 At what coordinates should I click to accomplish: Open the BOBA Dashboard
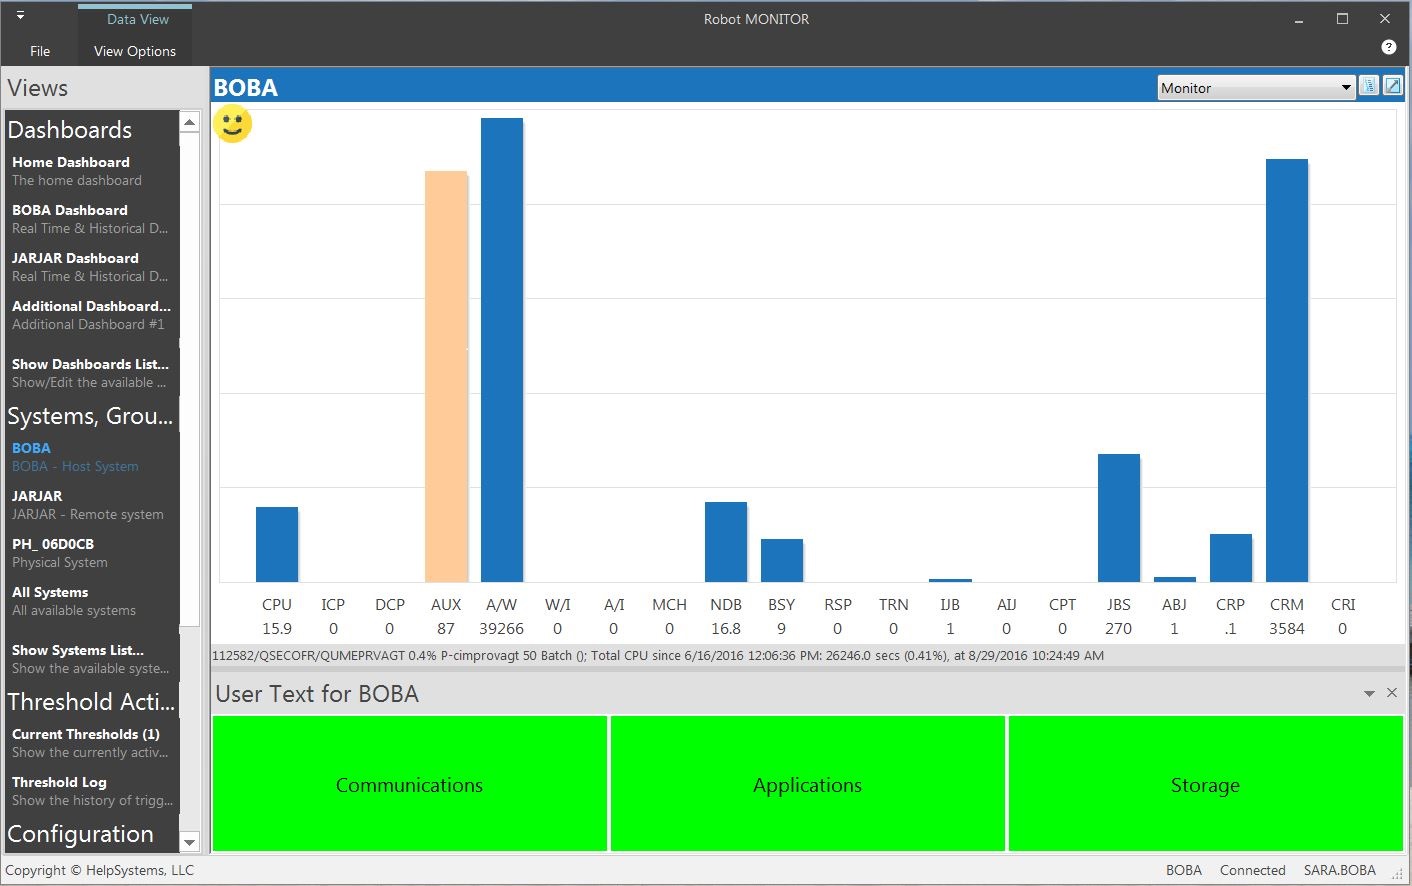91,219
